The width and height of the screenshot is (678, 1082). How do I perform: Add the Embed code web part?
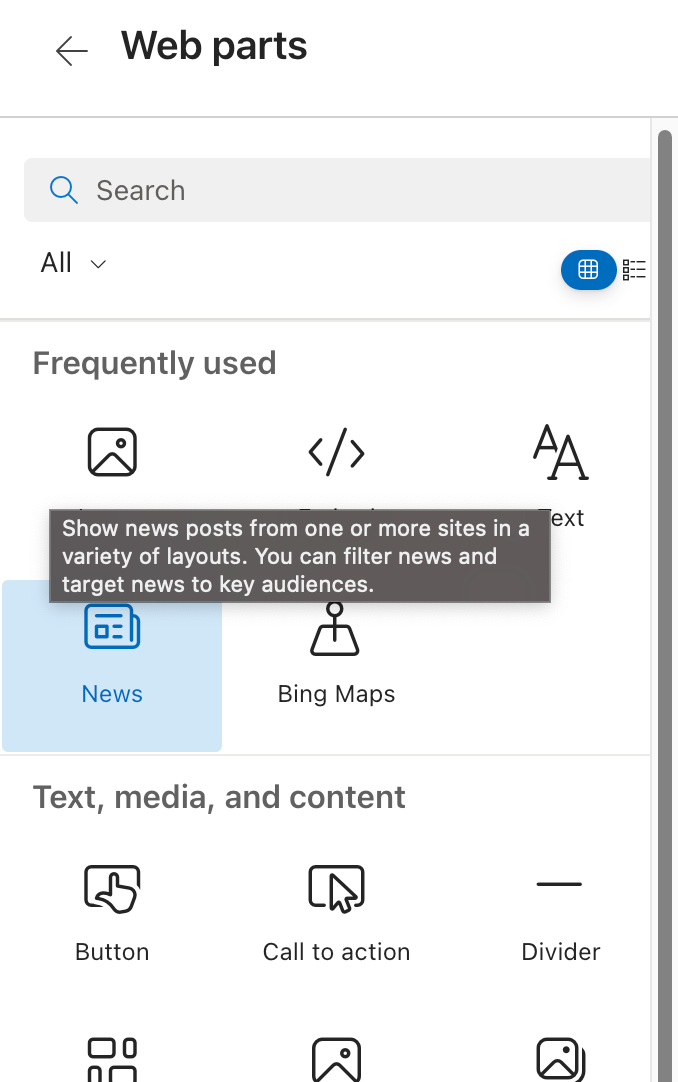[336, 453]
